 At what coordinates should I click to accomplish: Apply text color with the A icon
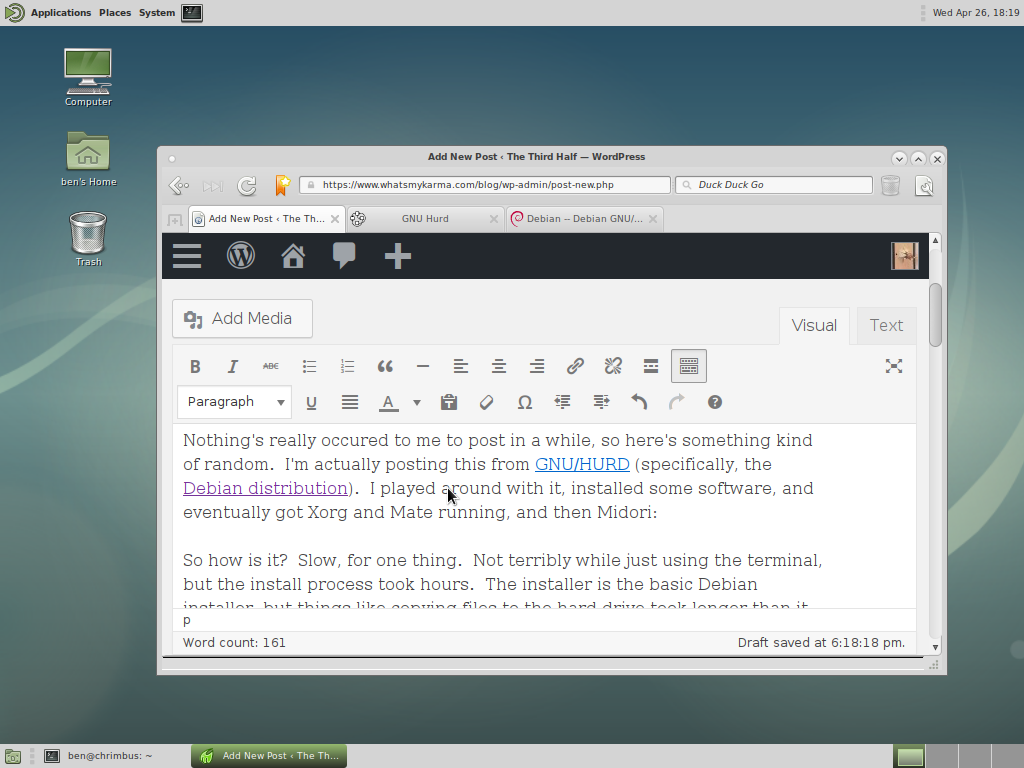pos(389,402)
